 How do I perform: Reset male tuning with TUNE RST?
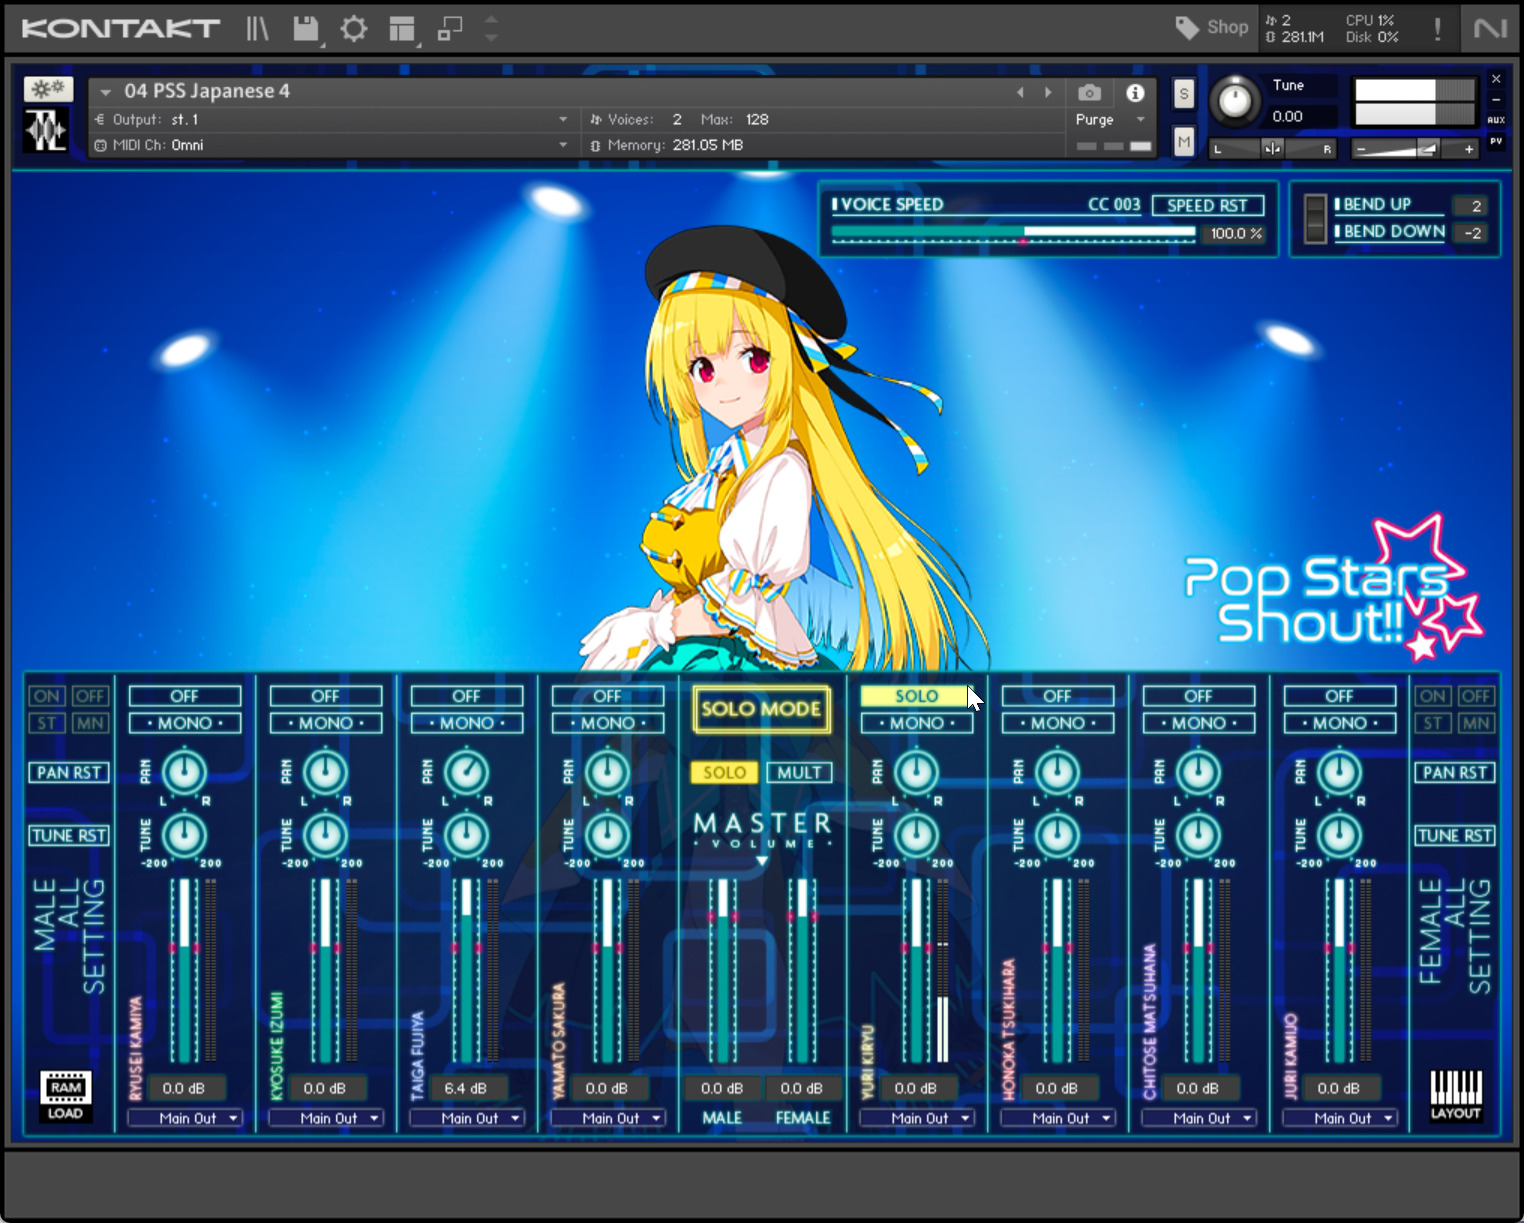pyautogui.click(x=68, y=836)
